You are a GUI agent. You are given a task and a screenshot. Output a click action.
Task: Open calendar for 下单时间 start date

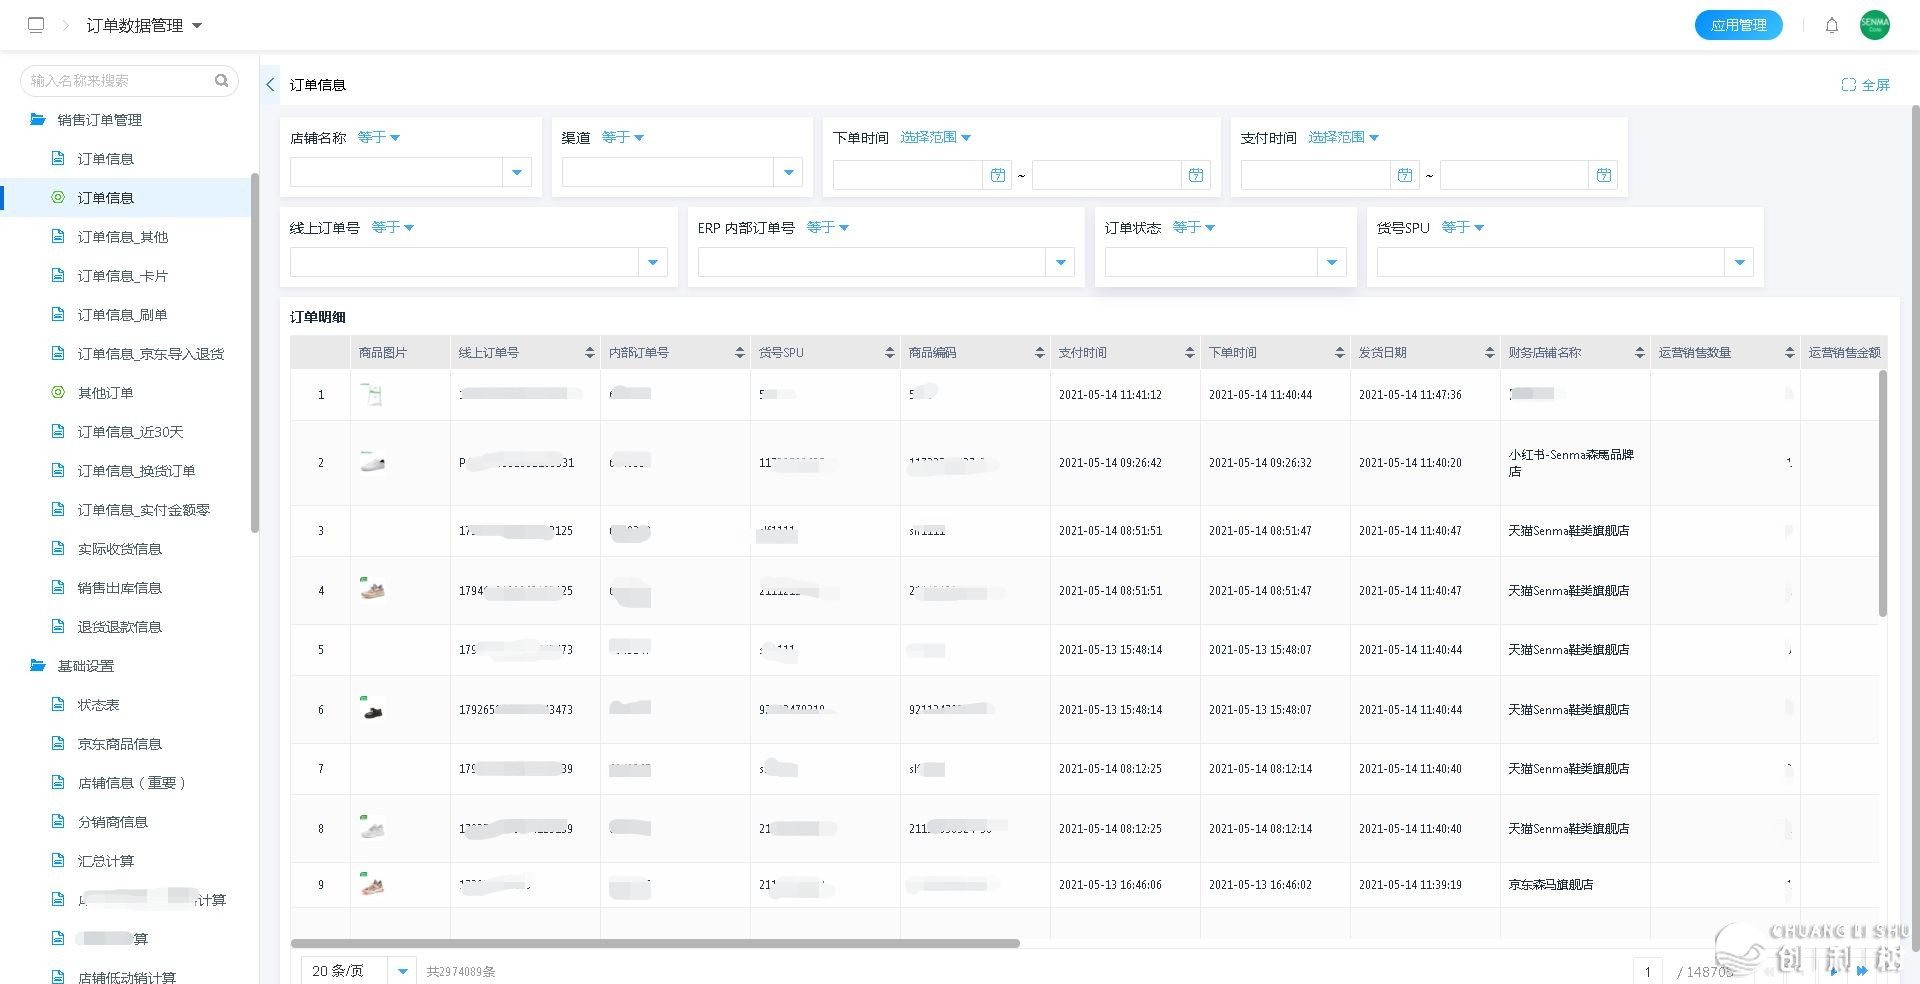coord(997,175)
